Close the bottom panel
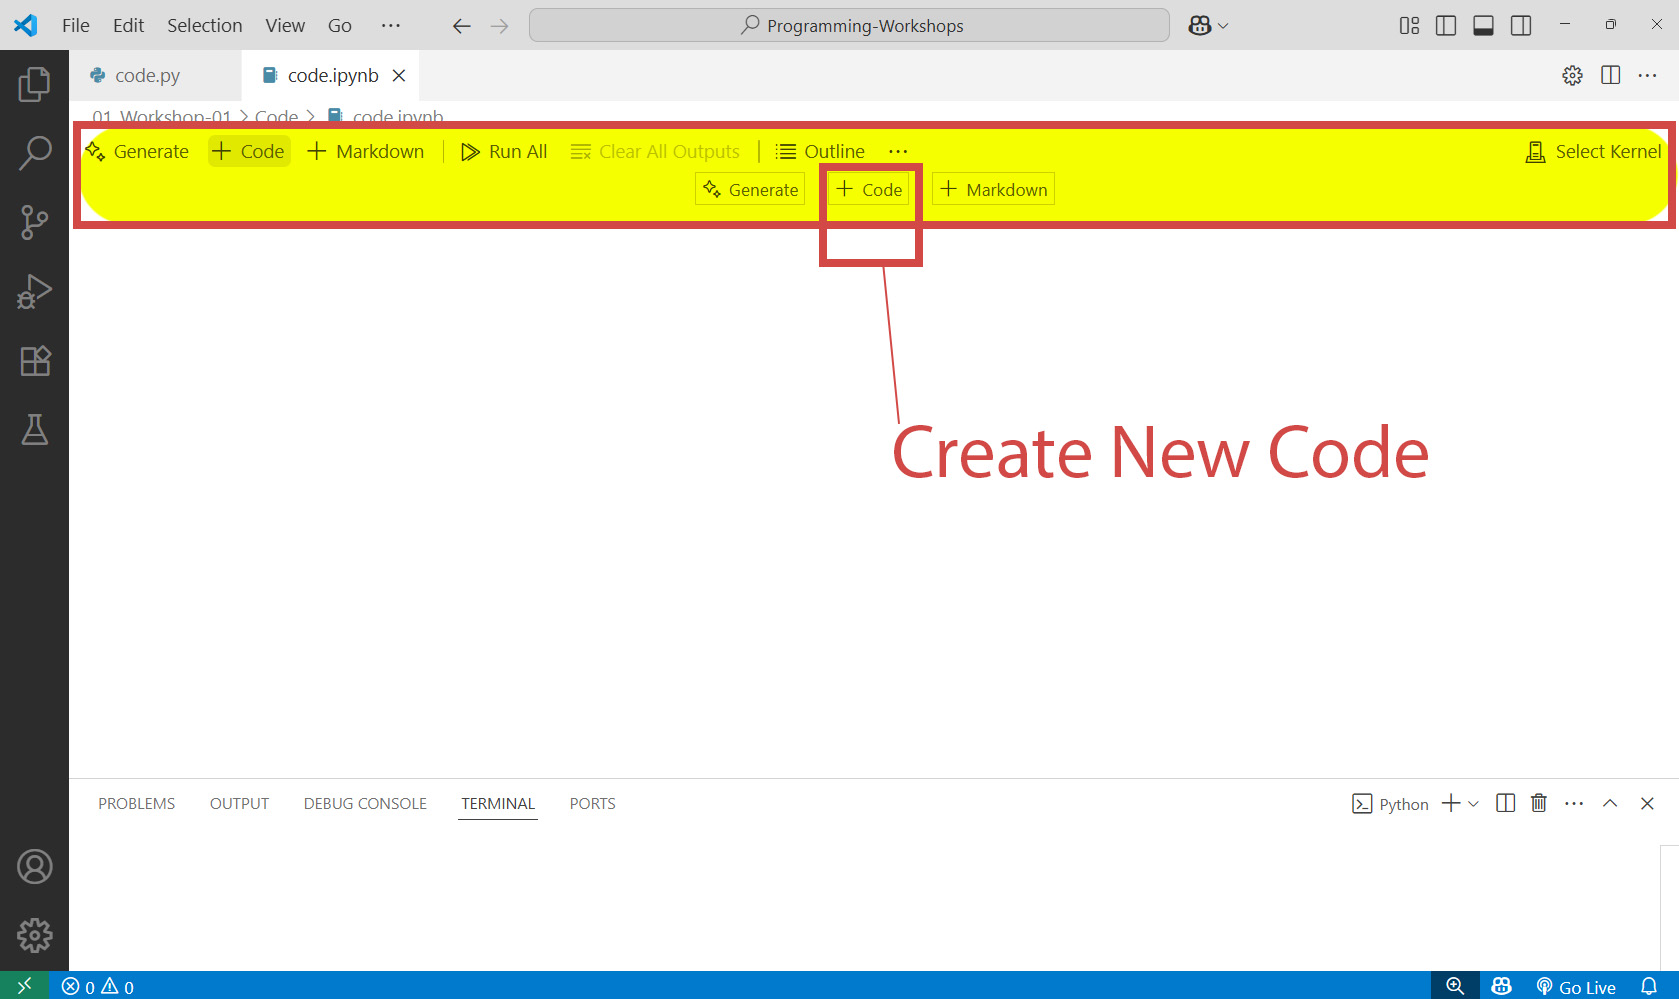 1647,803
